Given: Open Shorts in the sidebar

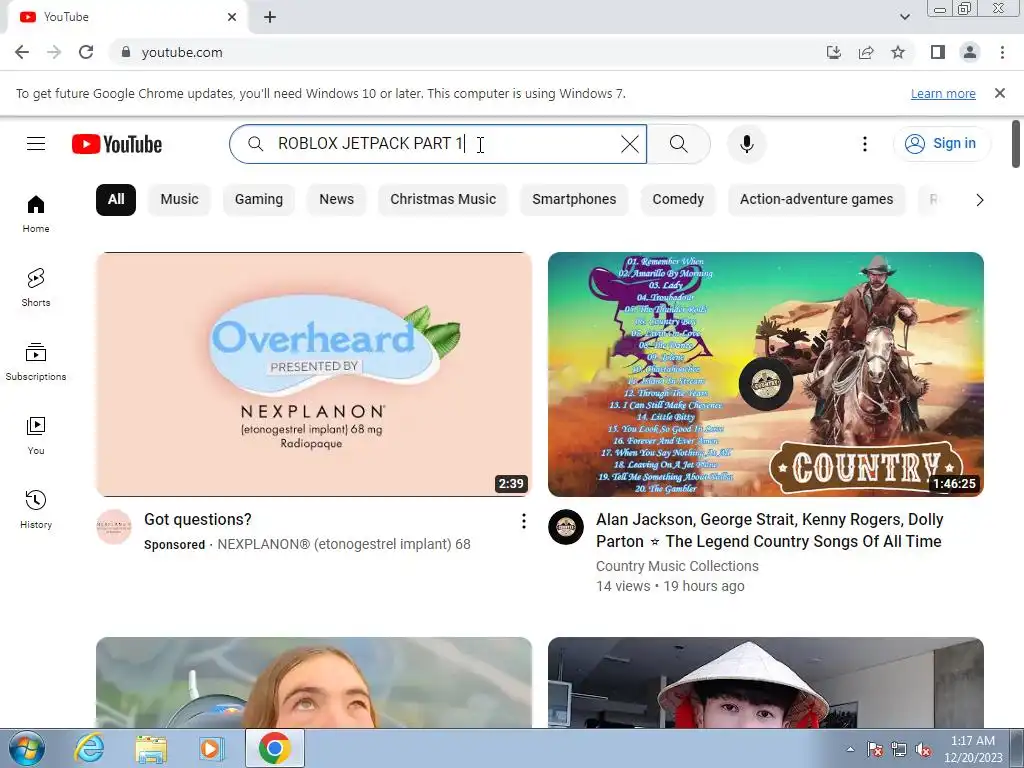Looking at the screenshot, I should (x=36, y=287).
